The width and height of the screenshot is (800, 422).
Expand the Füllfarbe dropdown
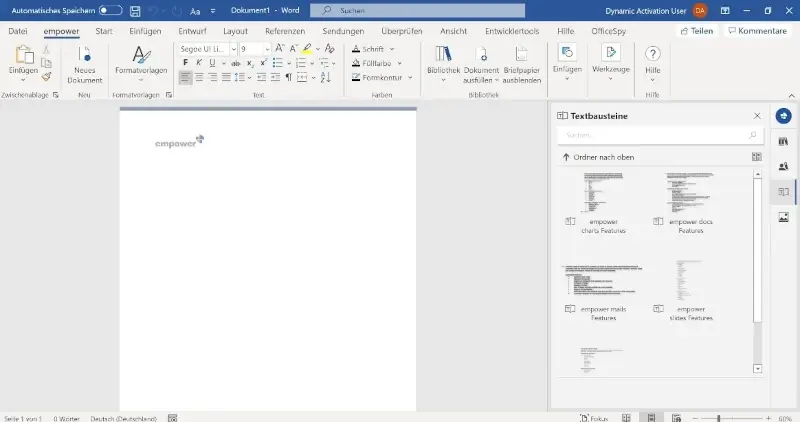coord(390,63)
